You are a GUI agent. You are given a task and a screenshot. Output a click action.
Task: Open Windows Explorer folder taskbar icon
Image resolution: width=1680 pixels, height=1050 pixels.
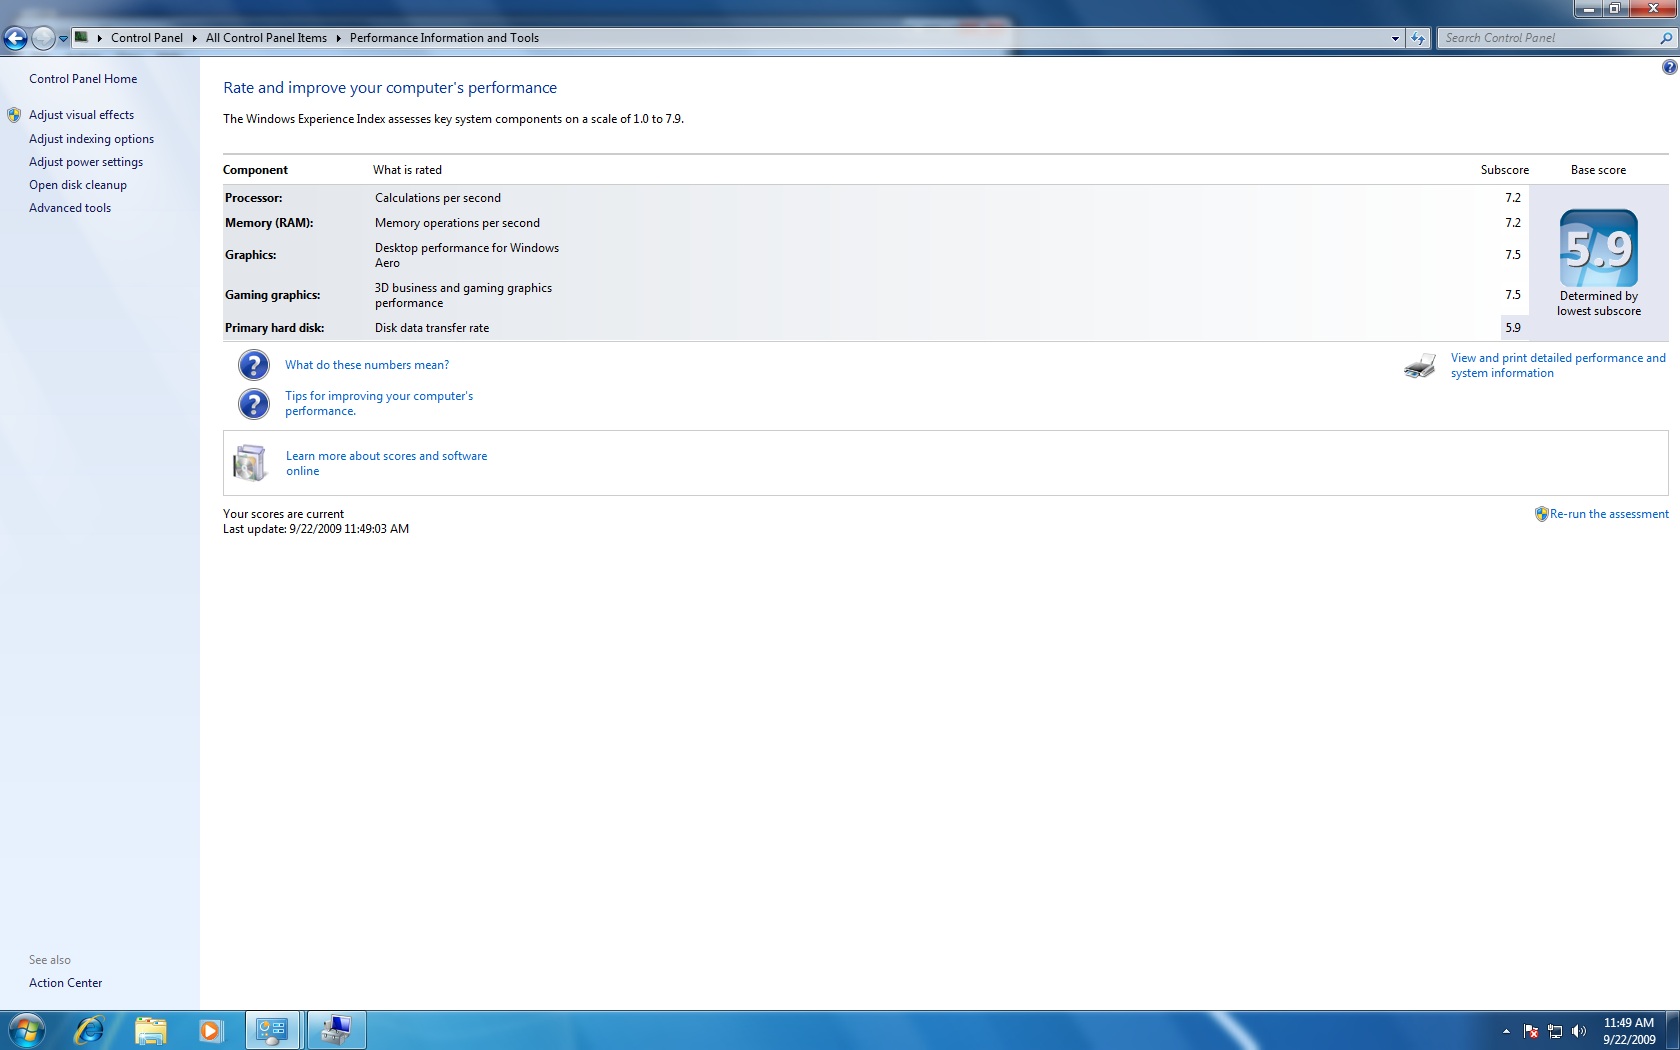pos(150,1030)
